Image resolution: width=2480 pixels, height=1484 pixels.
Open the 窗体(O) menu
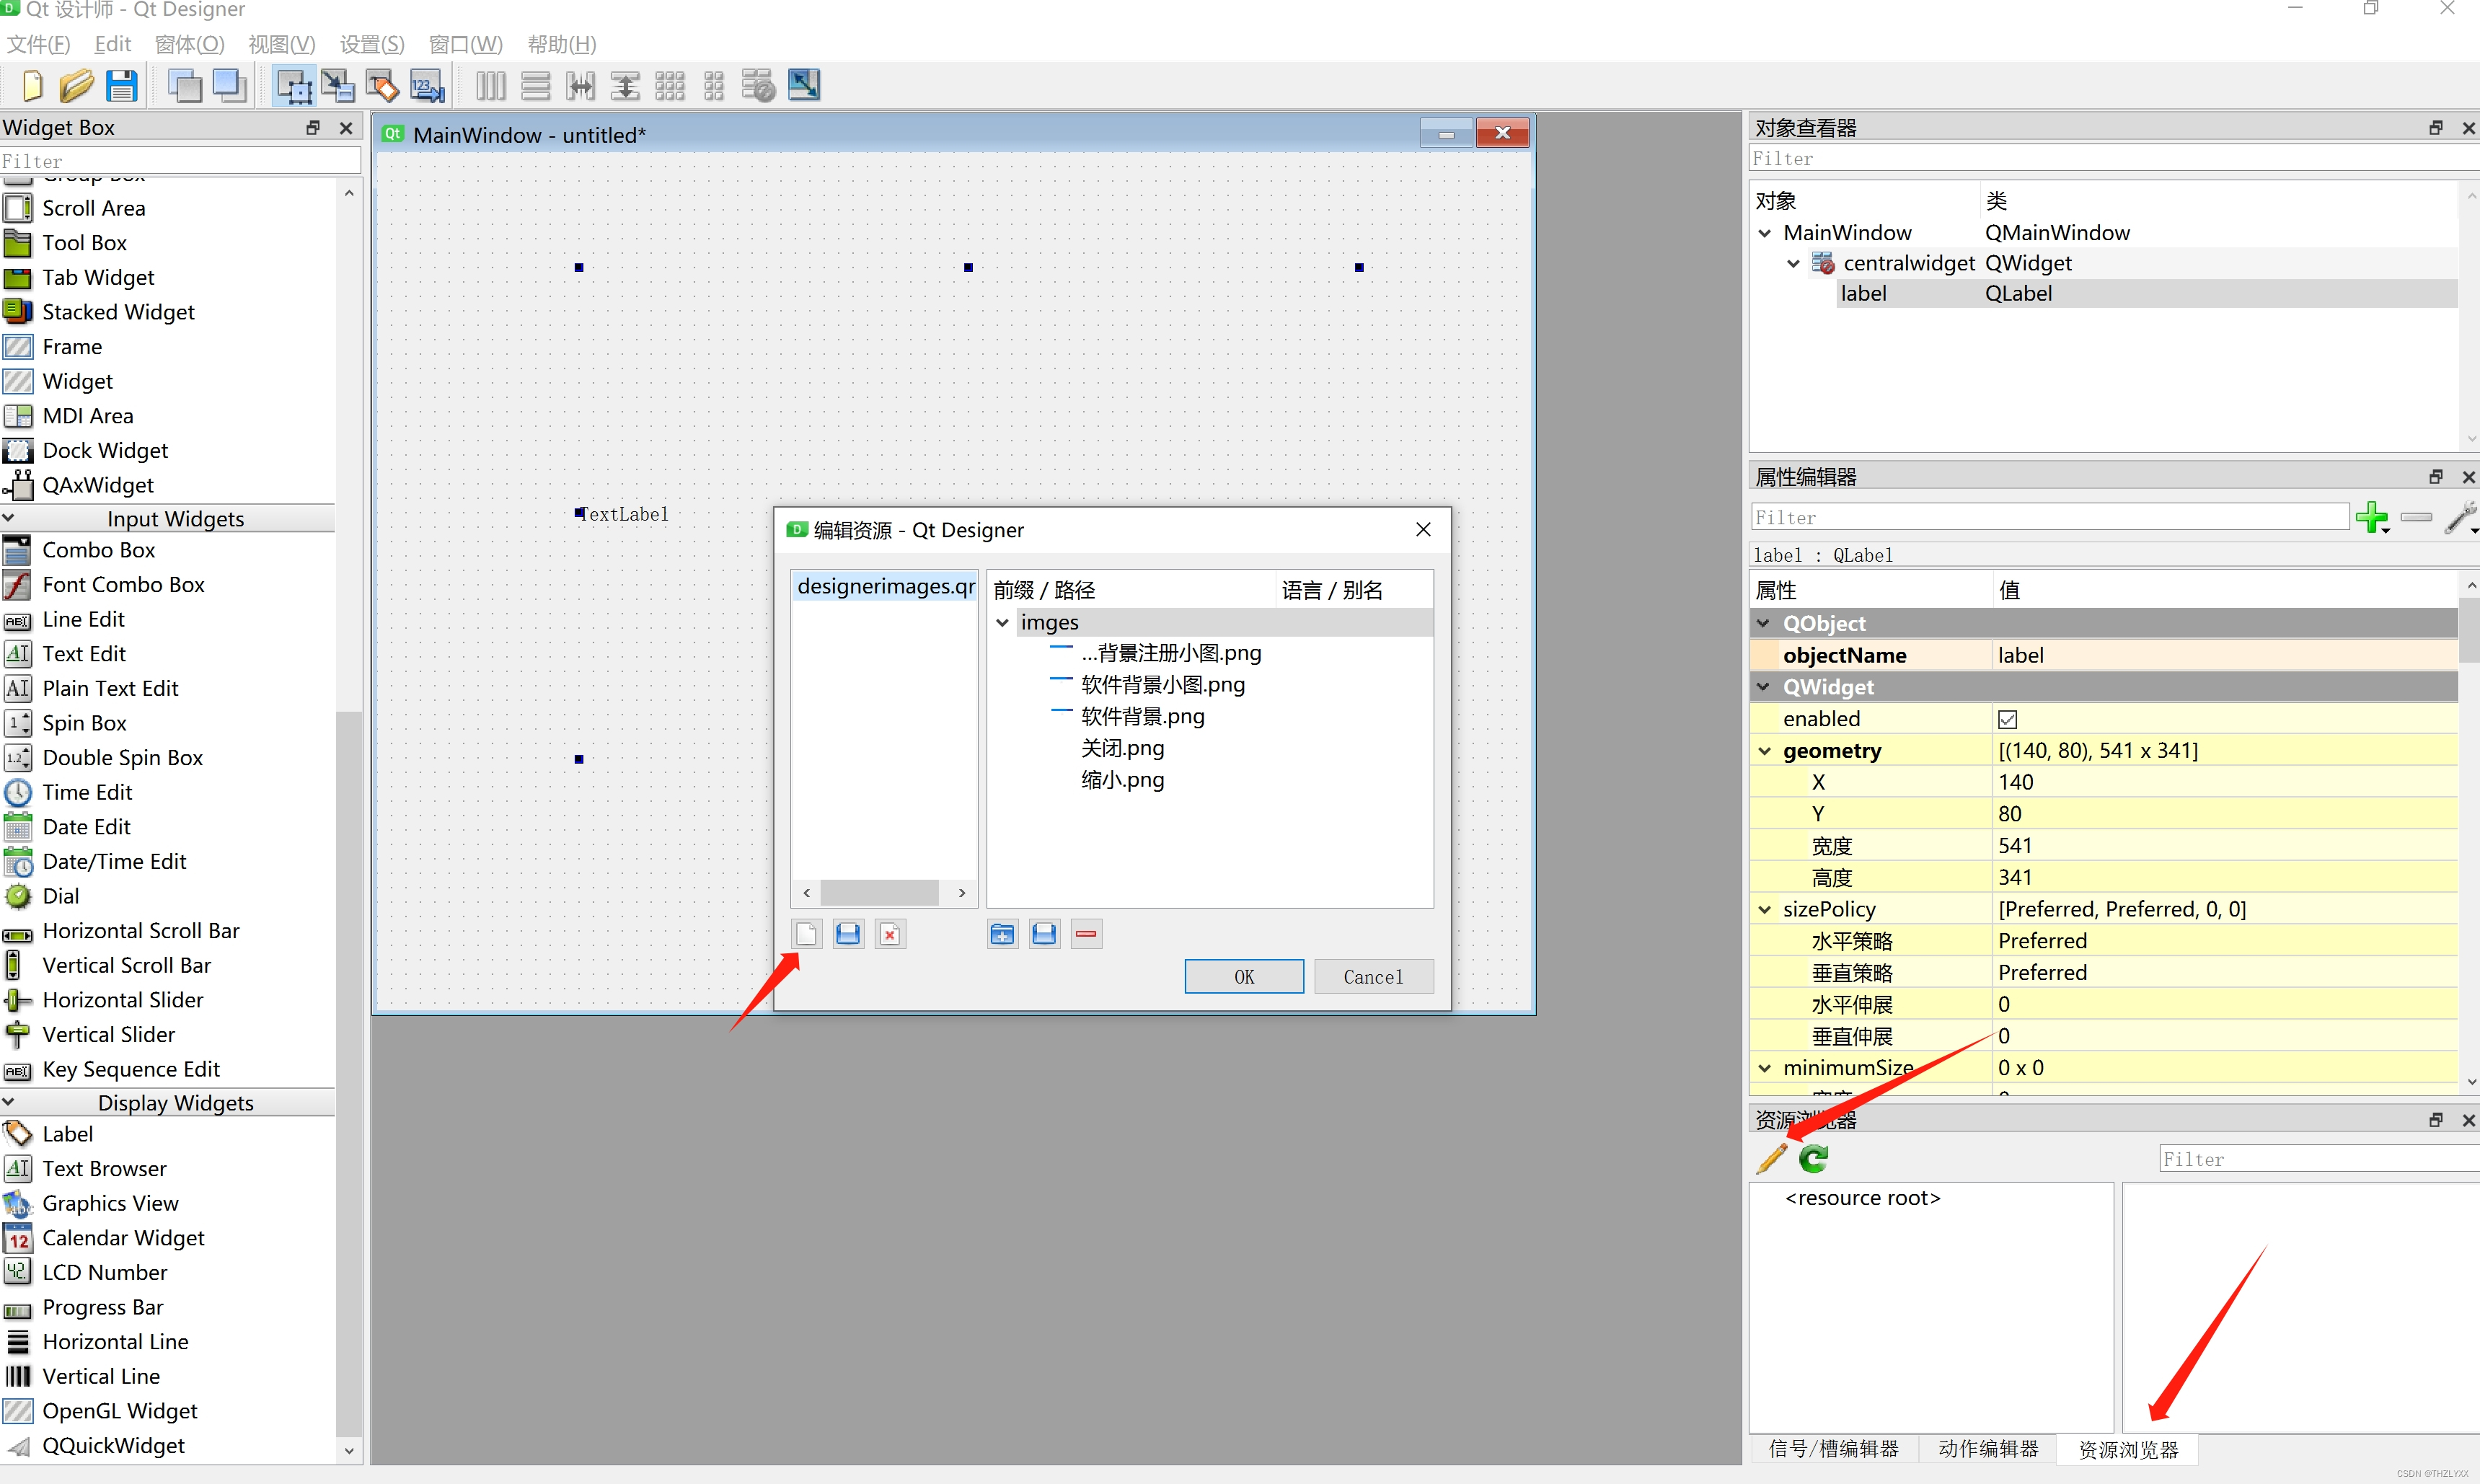pos(190,44)
